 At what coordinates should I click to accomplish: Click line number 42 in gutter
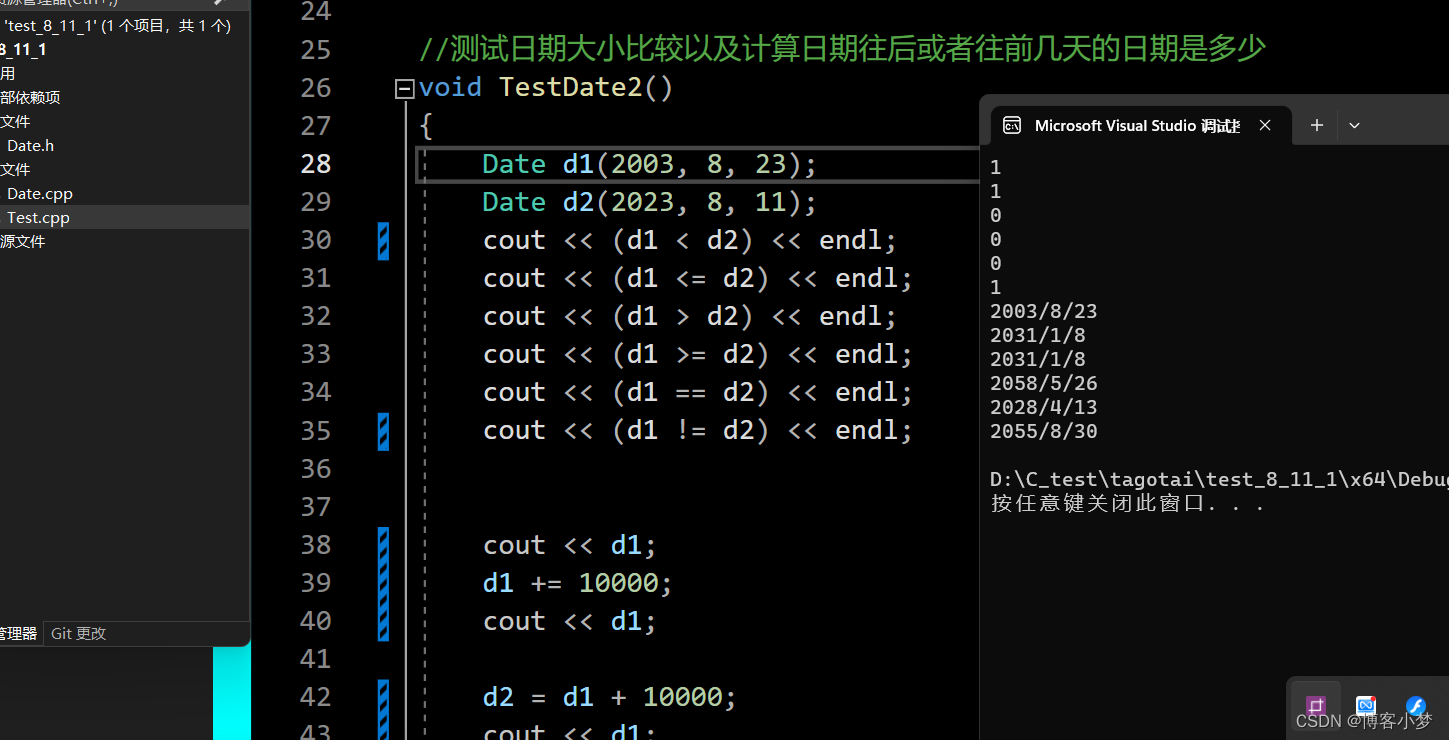click(316, 696)
